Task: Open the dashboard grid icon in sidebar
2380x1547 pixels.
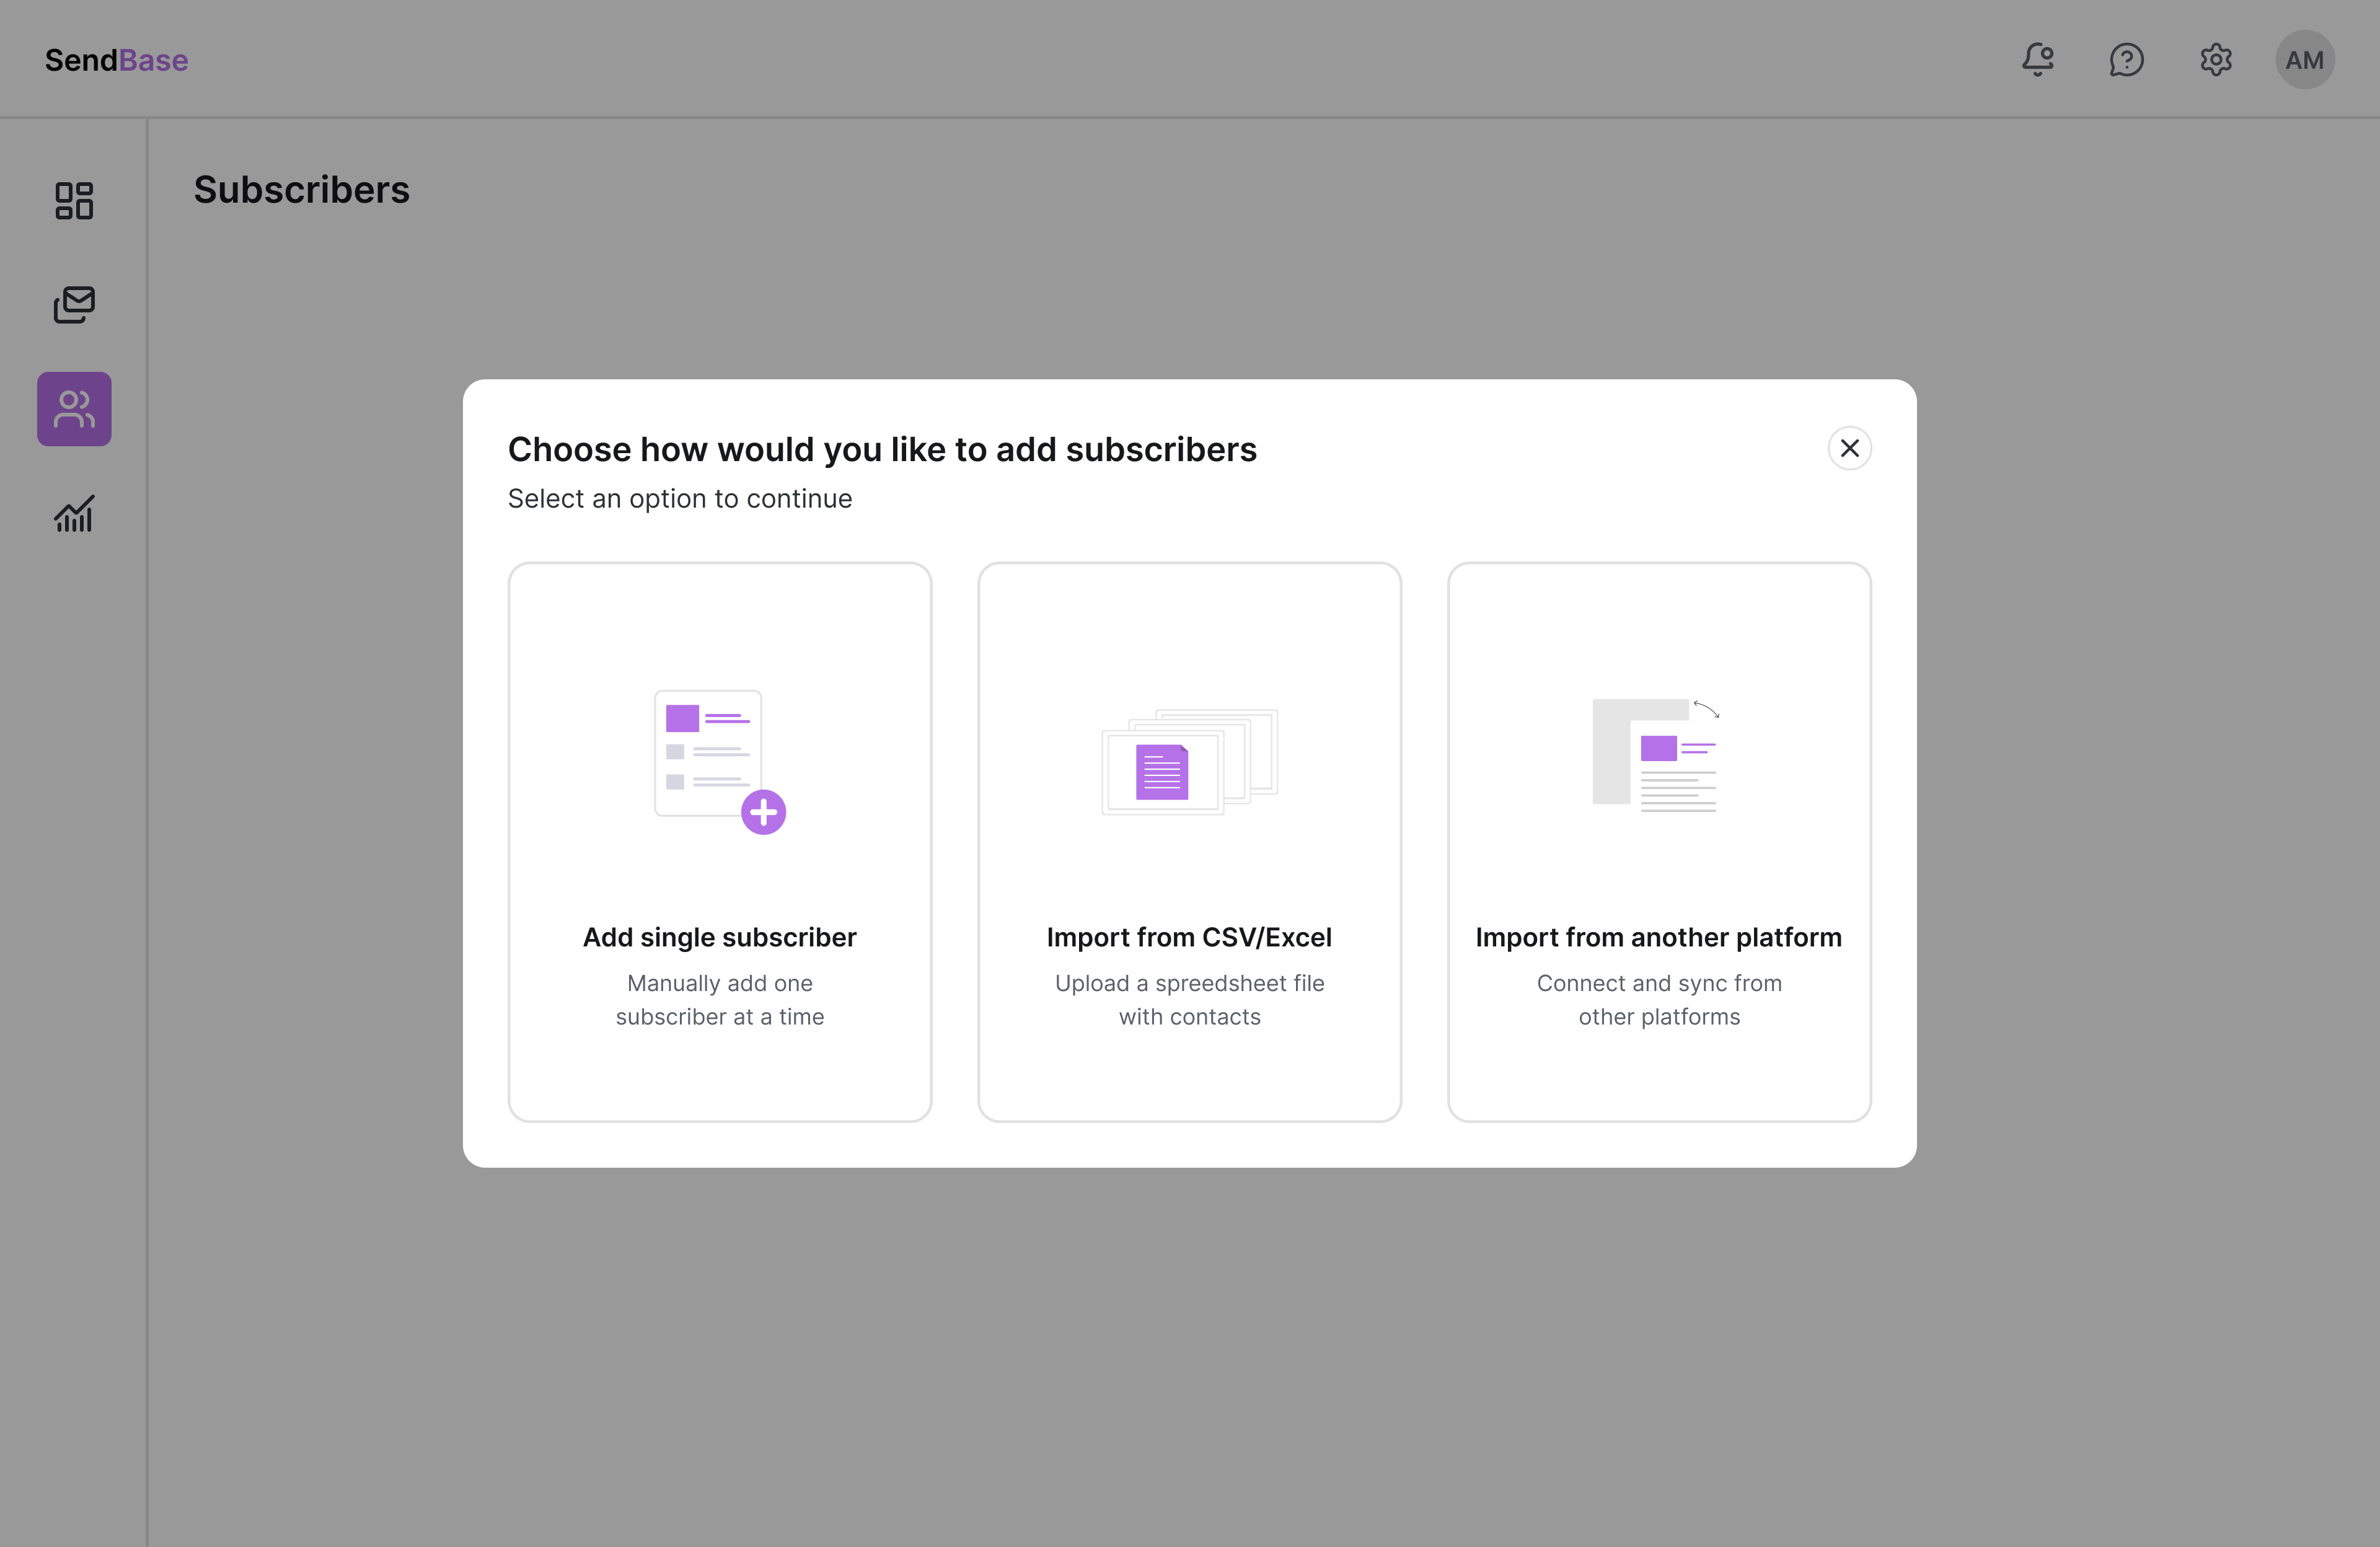Action: (x=74, y=201)
